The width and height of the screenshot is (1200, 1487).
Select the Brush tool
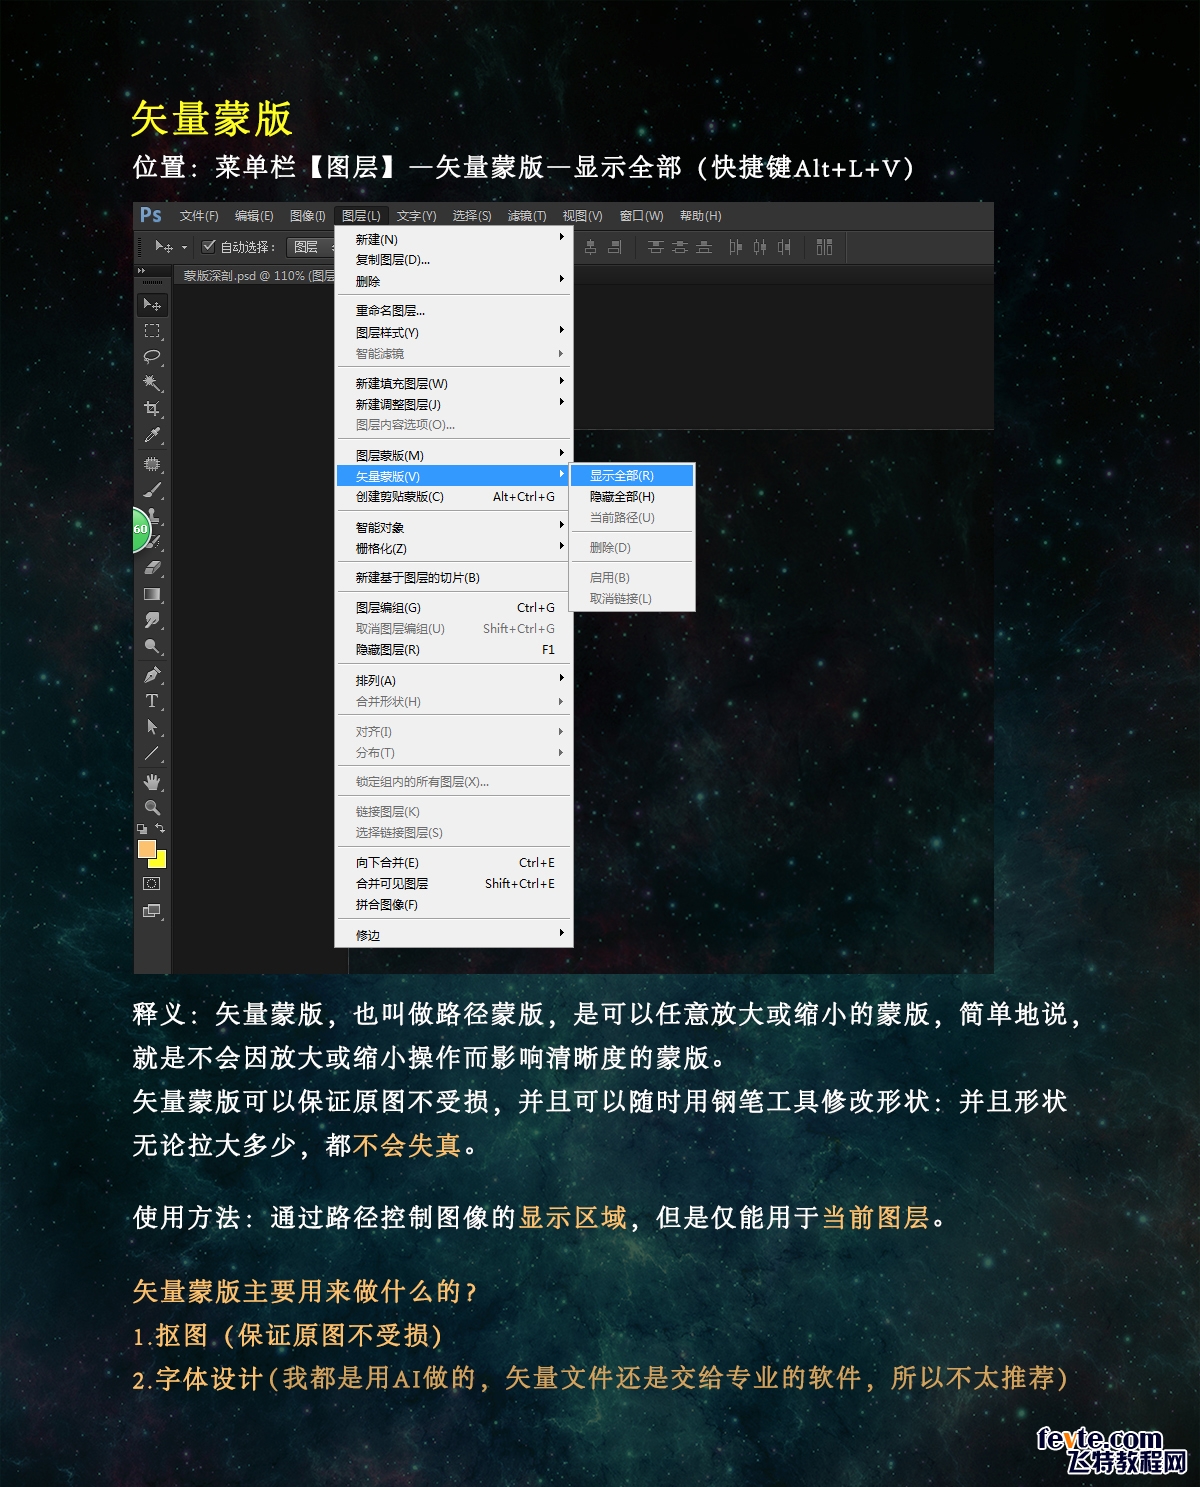(x=152, y=490)
